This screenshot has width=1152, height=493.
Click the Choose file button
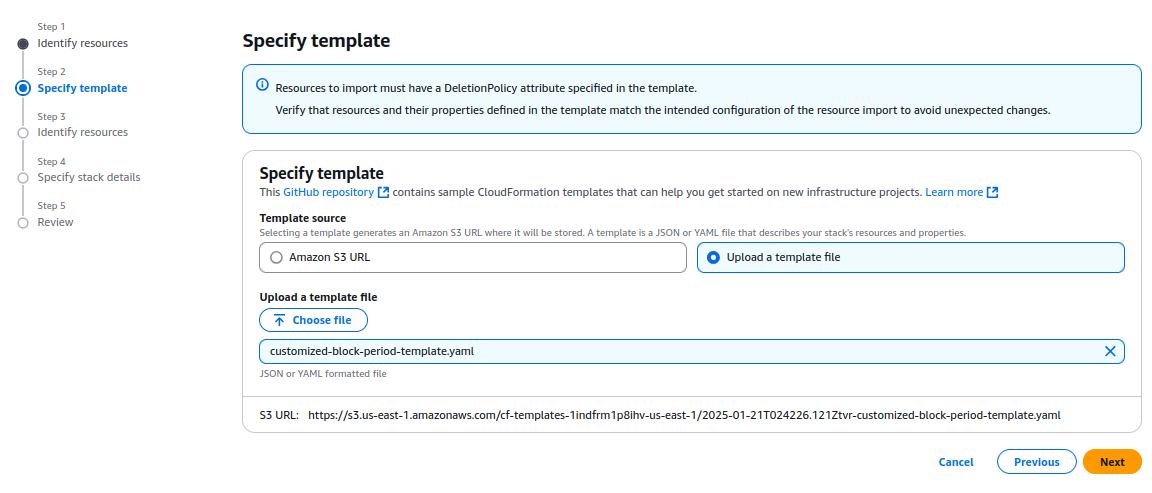click(313, 320)
